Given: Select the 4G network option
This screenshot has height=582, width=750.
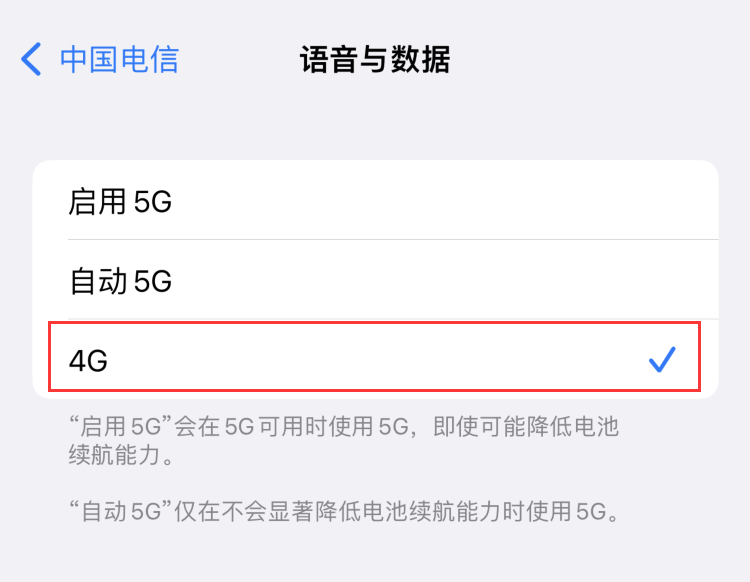Looking at the screenshot, I should point(375,359).
